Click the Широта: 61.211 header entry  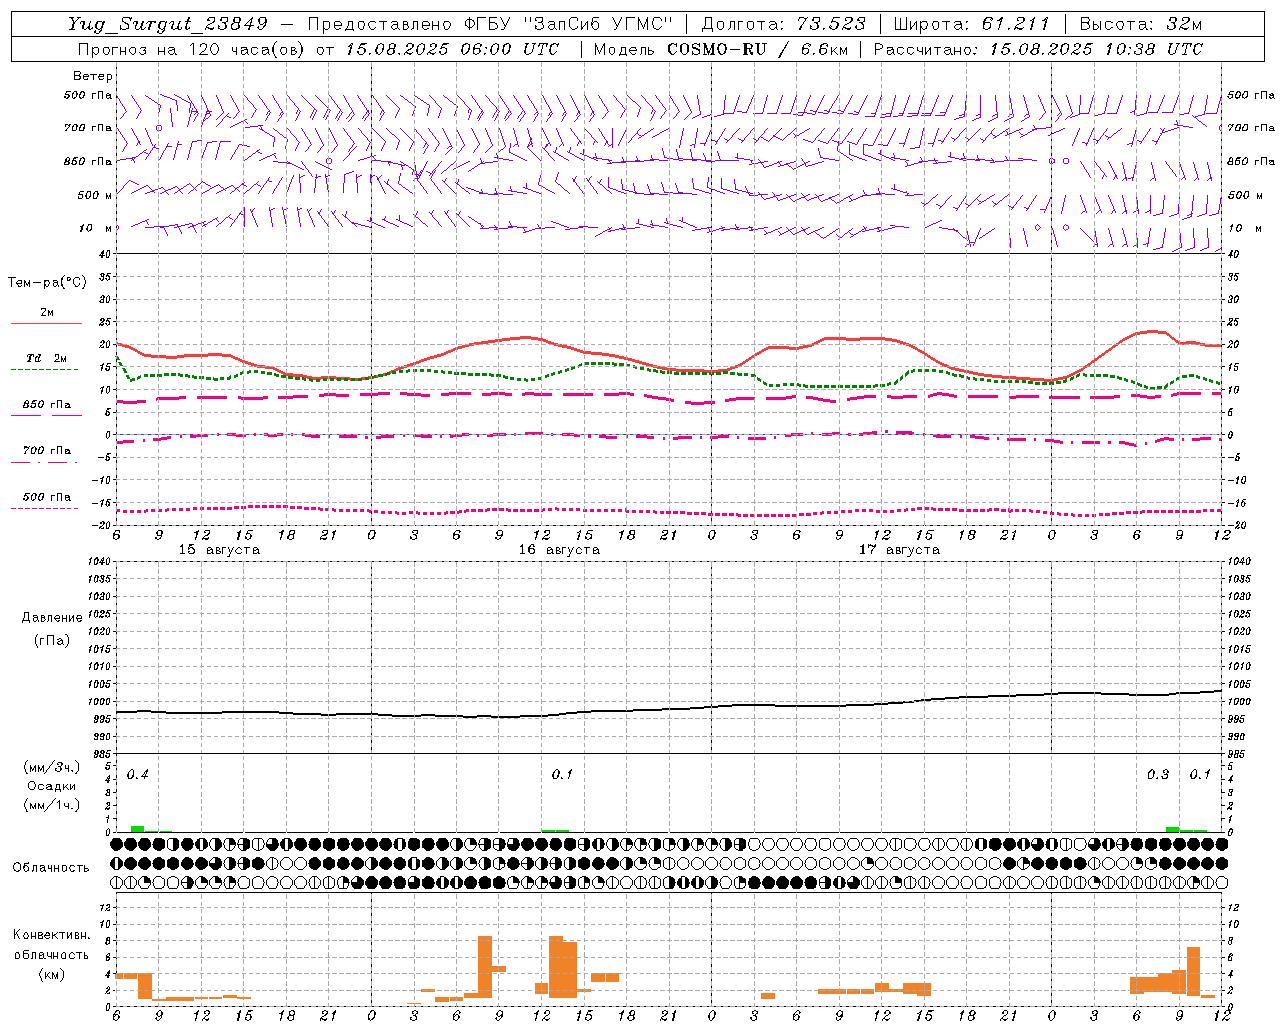[972, 24]
